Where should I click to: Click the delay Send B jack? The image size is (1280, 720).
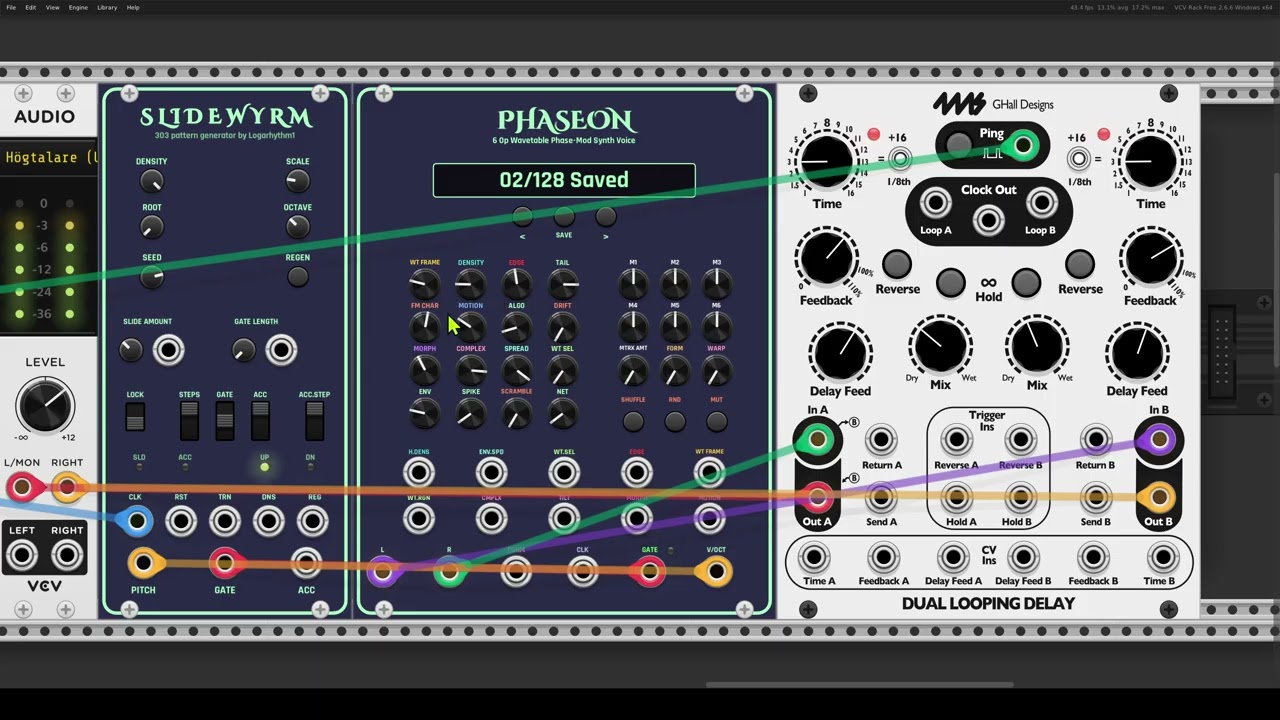1096,497
